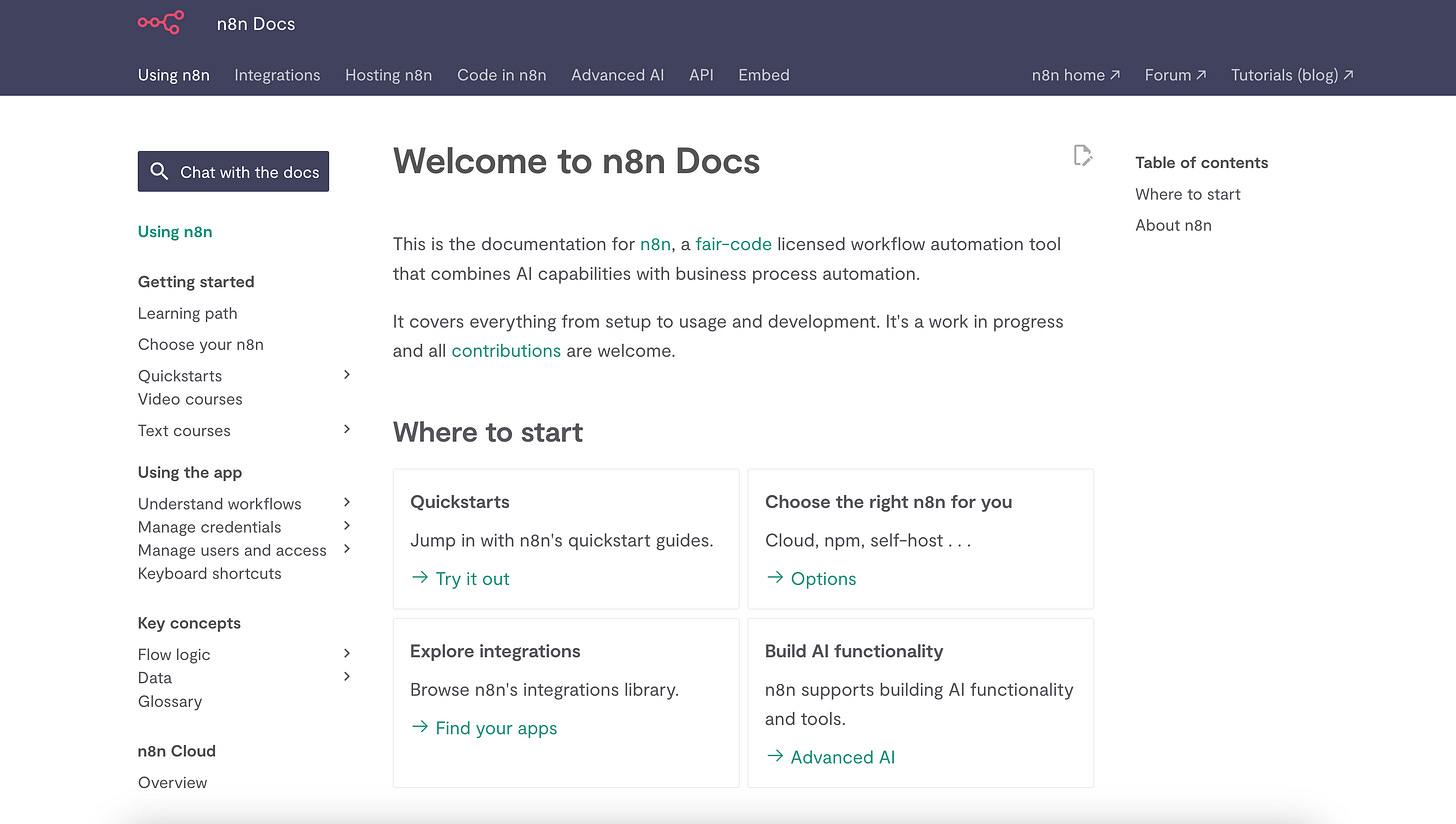Click the Build AI functionality card title

854,651
